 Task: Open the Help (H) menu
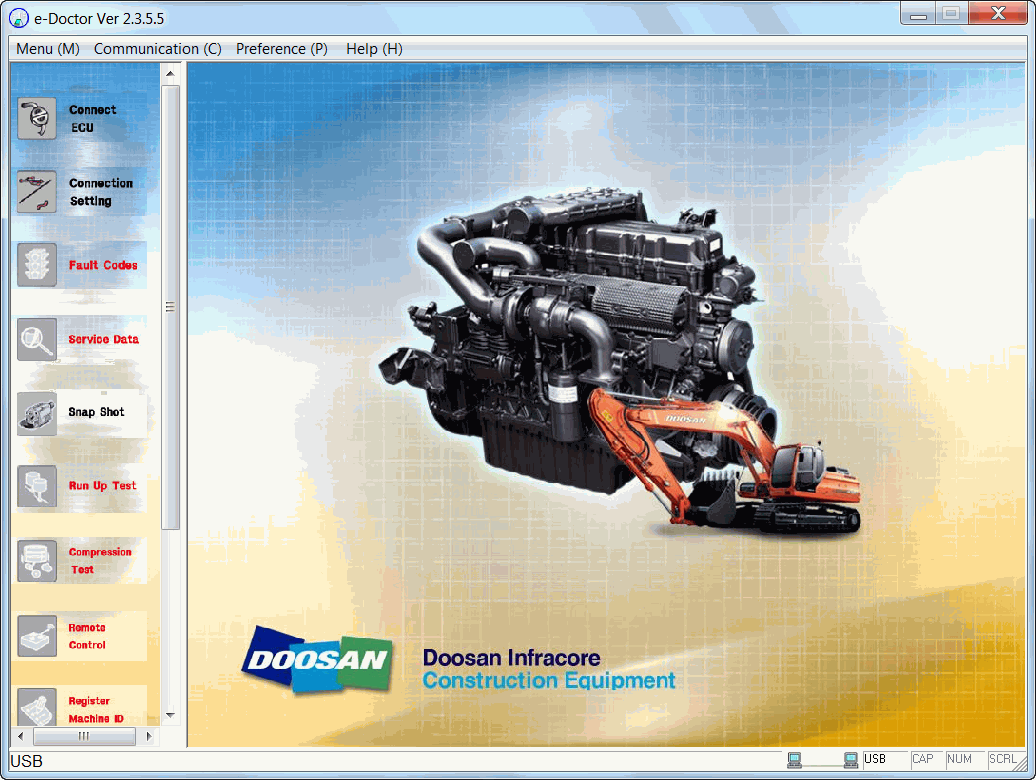click(373, 48)
